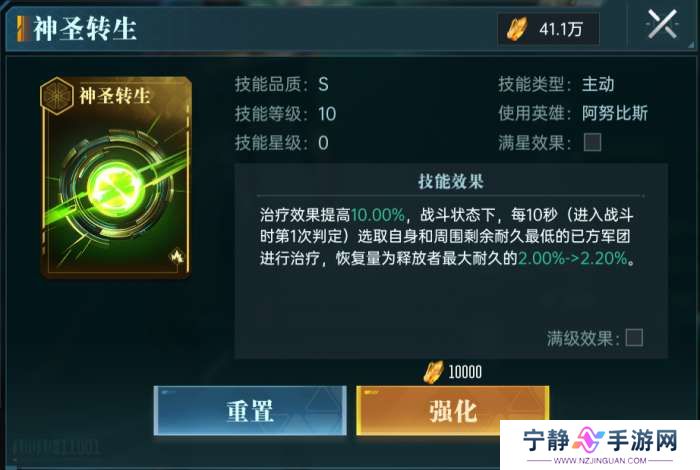Toggle the 满级效果 checkbox
This screenshot has height=470, width=700.
click(634, 337)
